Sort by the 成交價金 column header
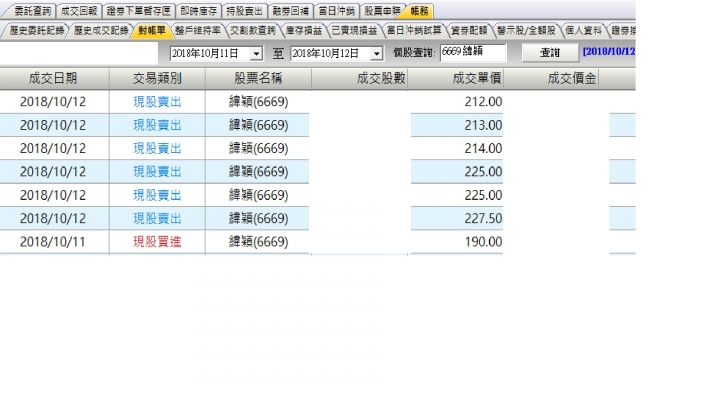 click(x=551, y=79)
